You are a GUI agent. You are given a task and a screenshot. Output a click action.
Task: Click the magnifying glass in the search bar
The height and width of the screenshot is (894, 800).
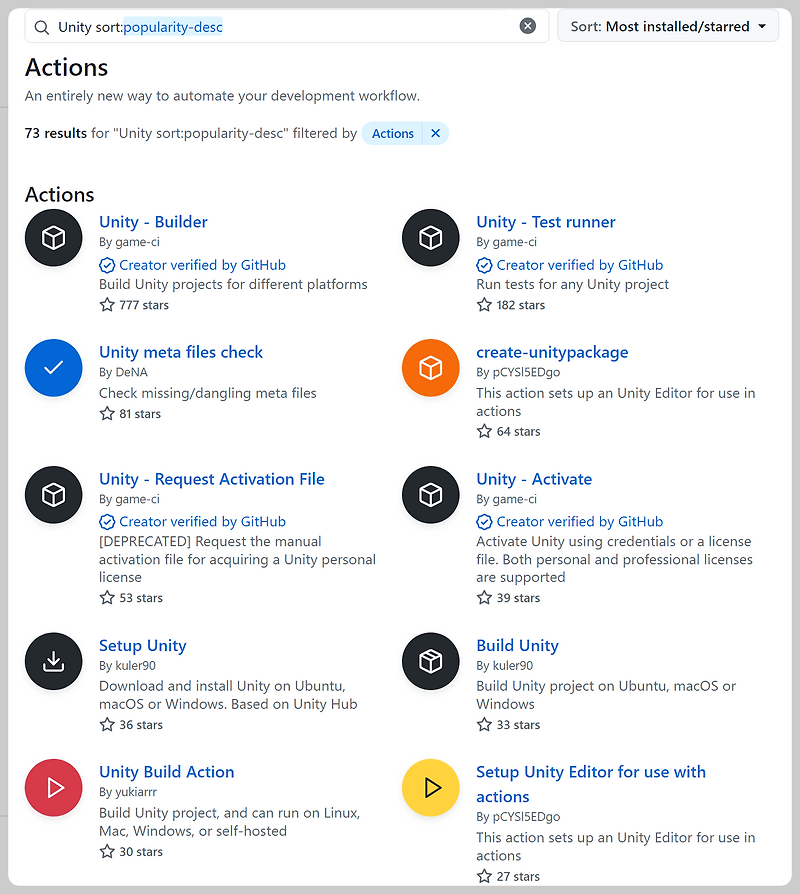[40, 27]
